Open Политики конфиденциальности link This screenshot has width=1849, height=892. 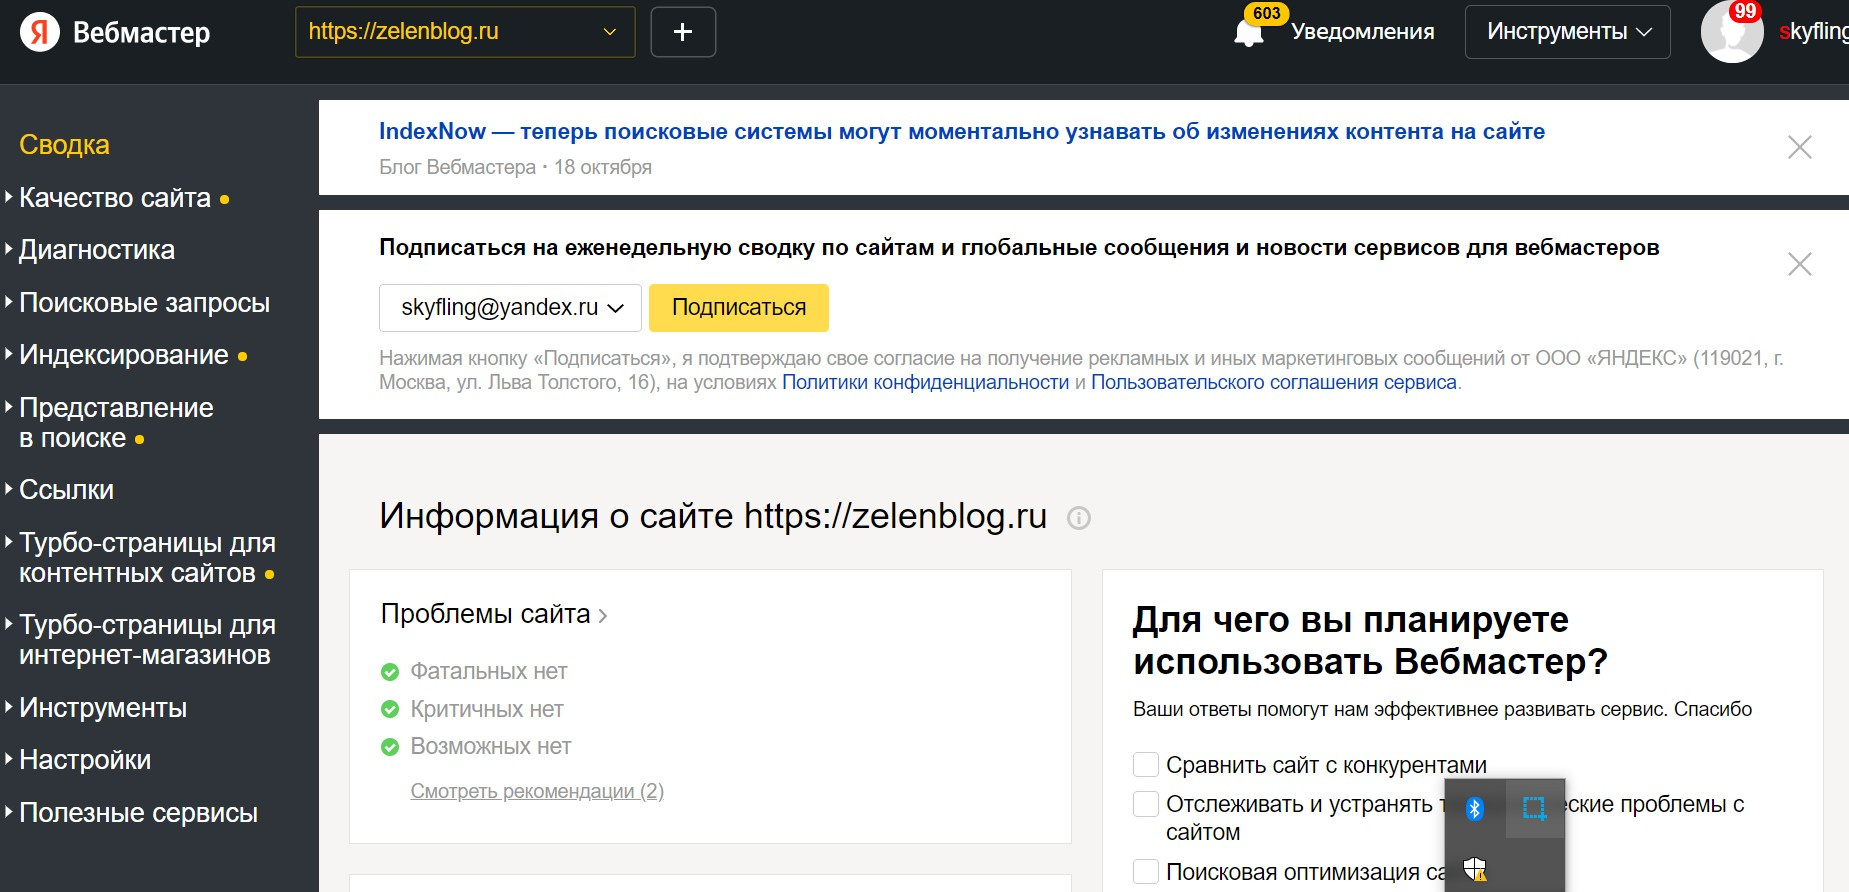(x=926, y=382)
